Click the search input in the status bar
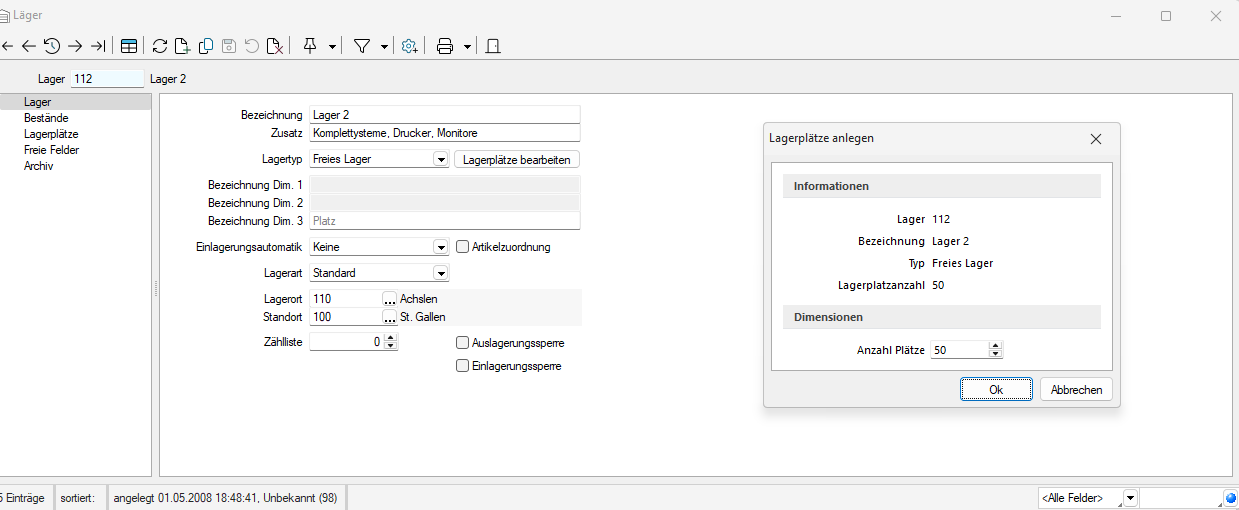Screen dimensions: 1239x510 [x=1181, y=498]
